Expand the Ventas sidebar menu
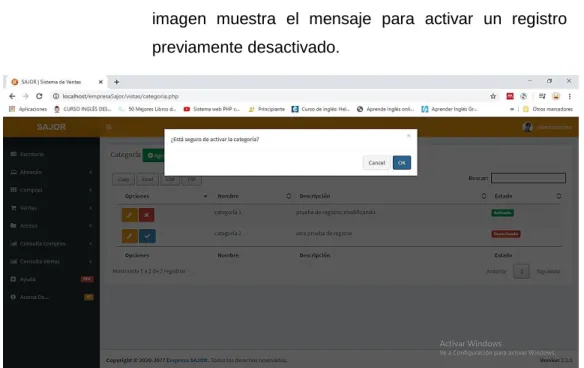The image size is (584, 368). tap(51, 208)
